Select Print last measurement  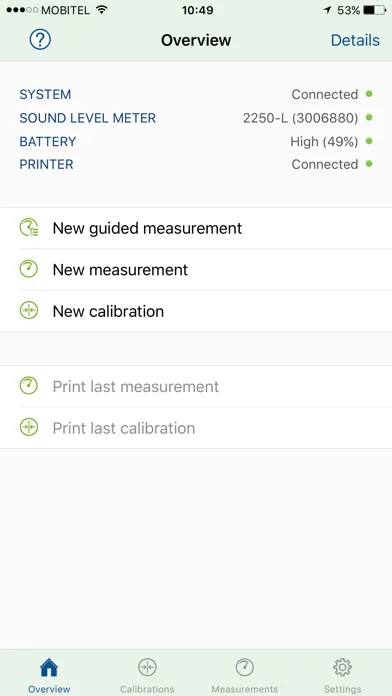(196, 387)
